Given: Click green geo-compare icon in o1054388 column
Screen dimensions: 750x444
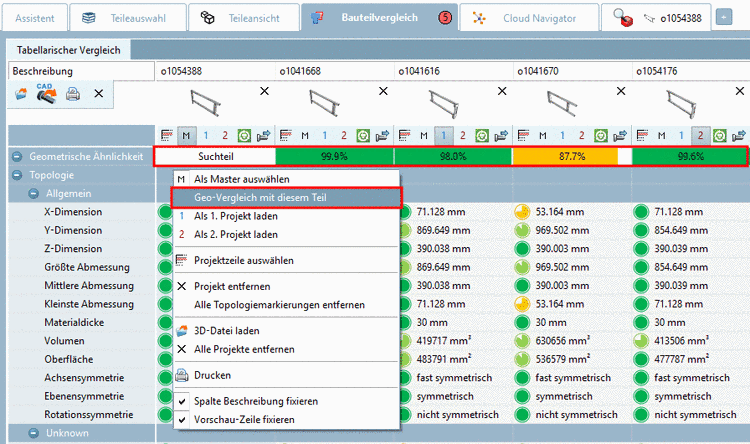Looking at the screenshot, I should coord(244,136).
